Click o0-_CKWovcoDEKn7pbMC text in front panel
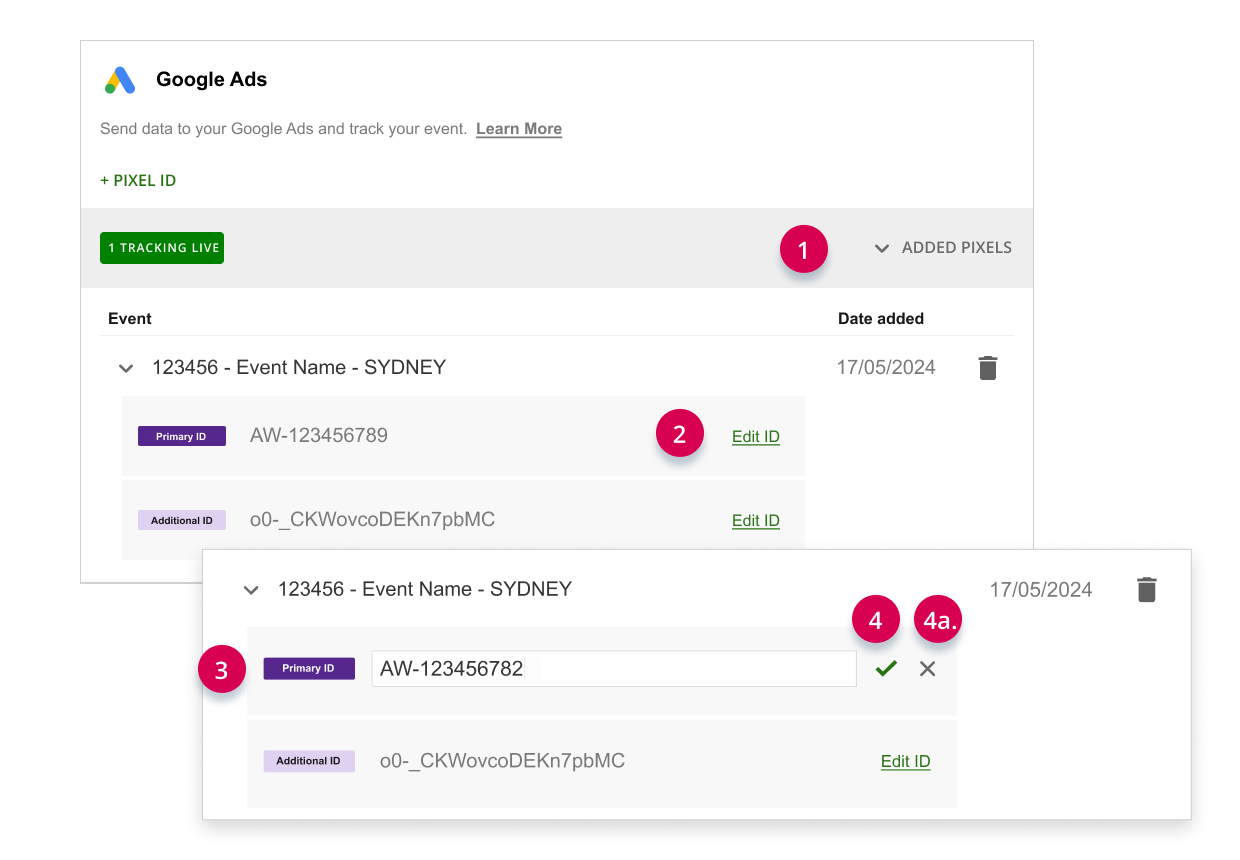Viewport: 1240px width, 860px height. coord(503,762)
